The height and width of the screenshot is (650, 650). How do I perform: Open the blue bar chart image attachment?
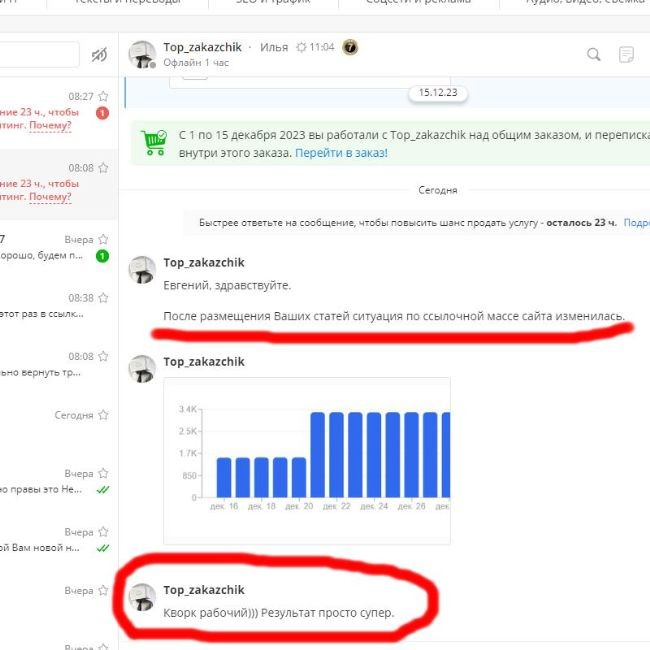tap(306, 460)
